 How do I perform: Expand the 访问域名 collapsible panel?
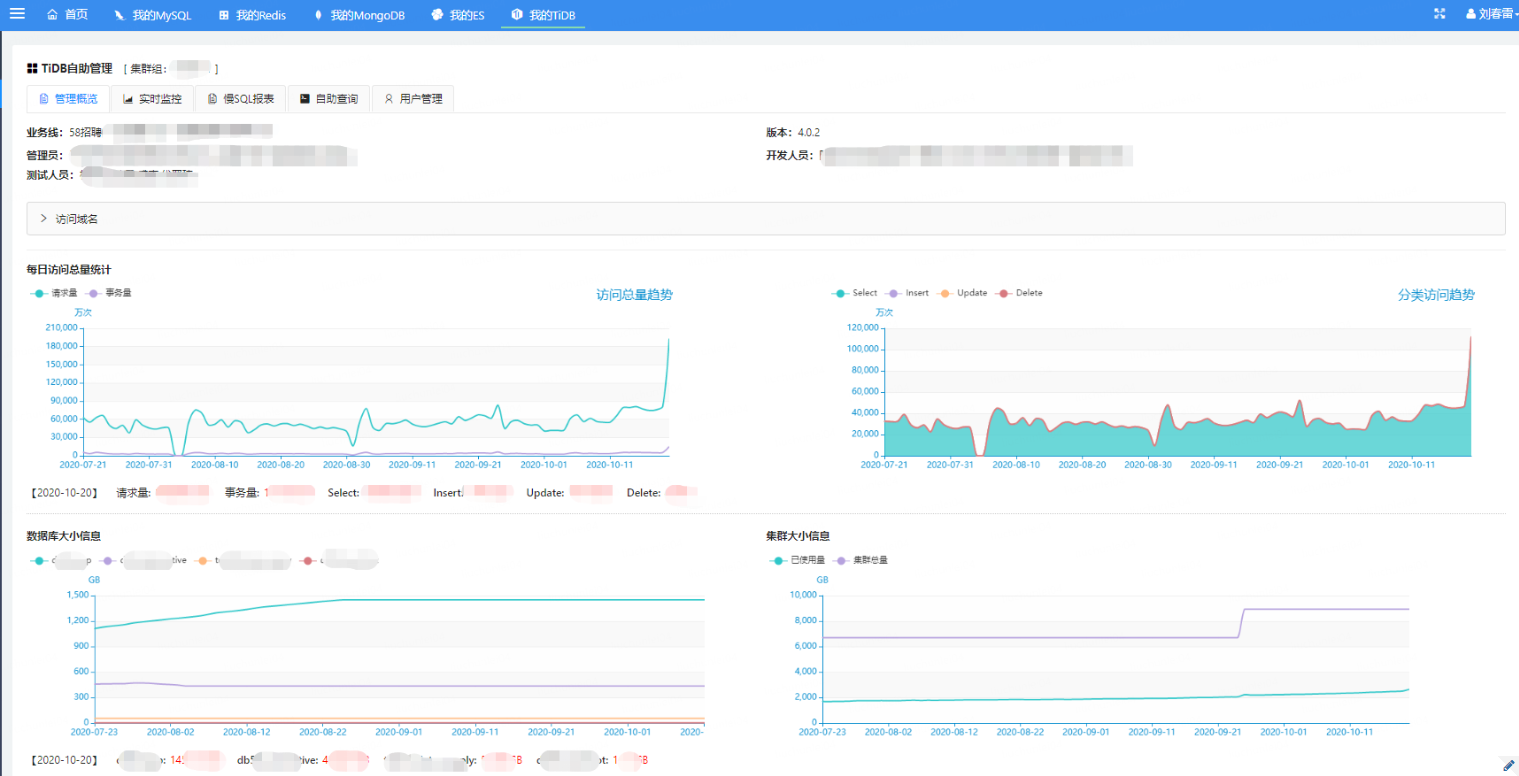coord(76,218)
